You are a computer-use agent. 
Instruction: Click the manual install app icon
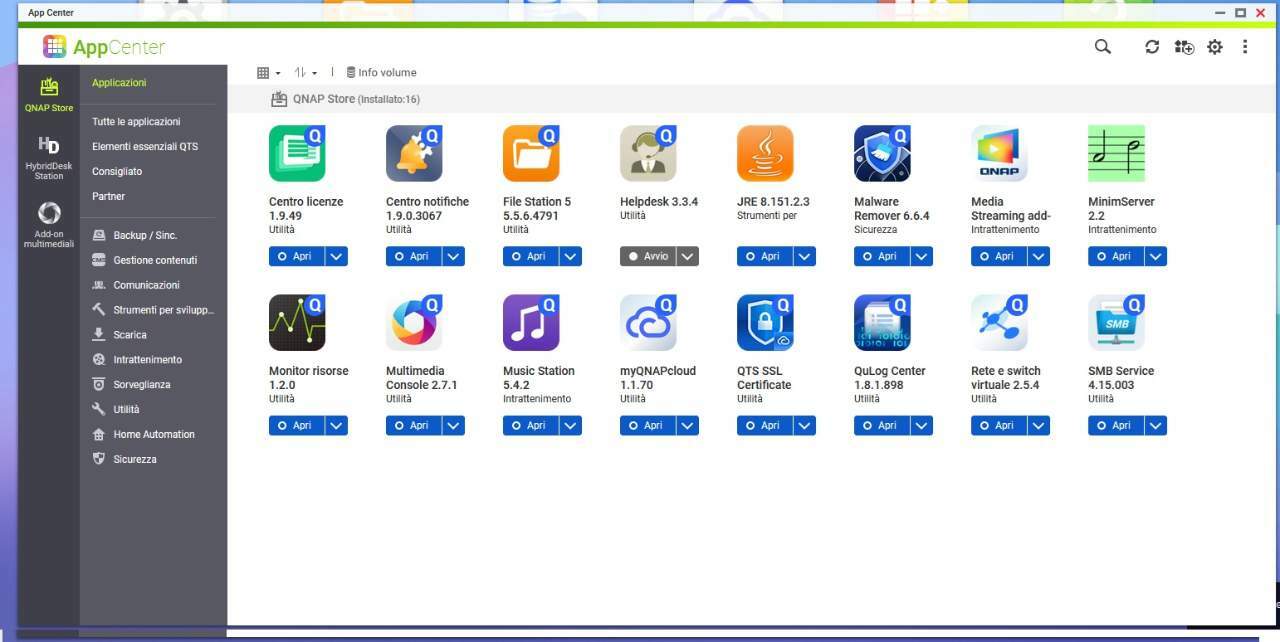pos(1184,47)
